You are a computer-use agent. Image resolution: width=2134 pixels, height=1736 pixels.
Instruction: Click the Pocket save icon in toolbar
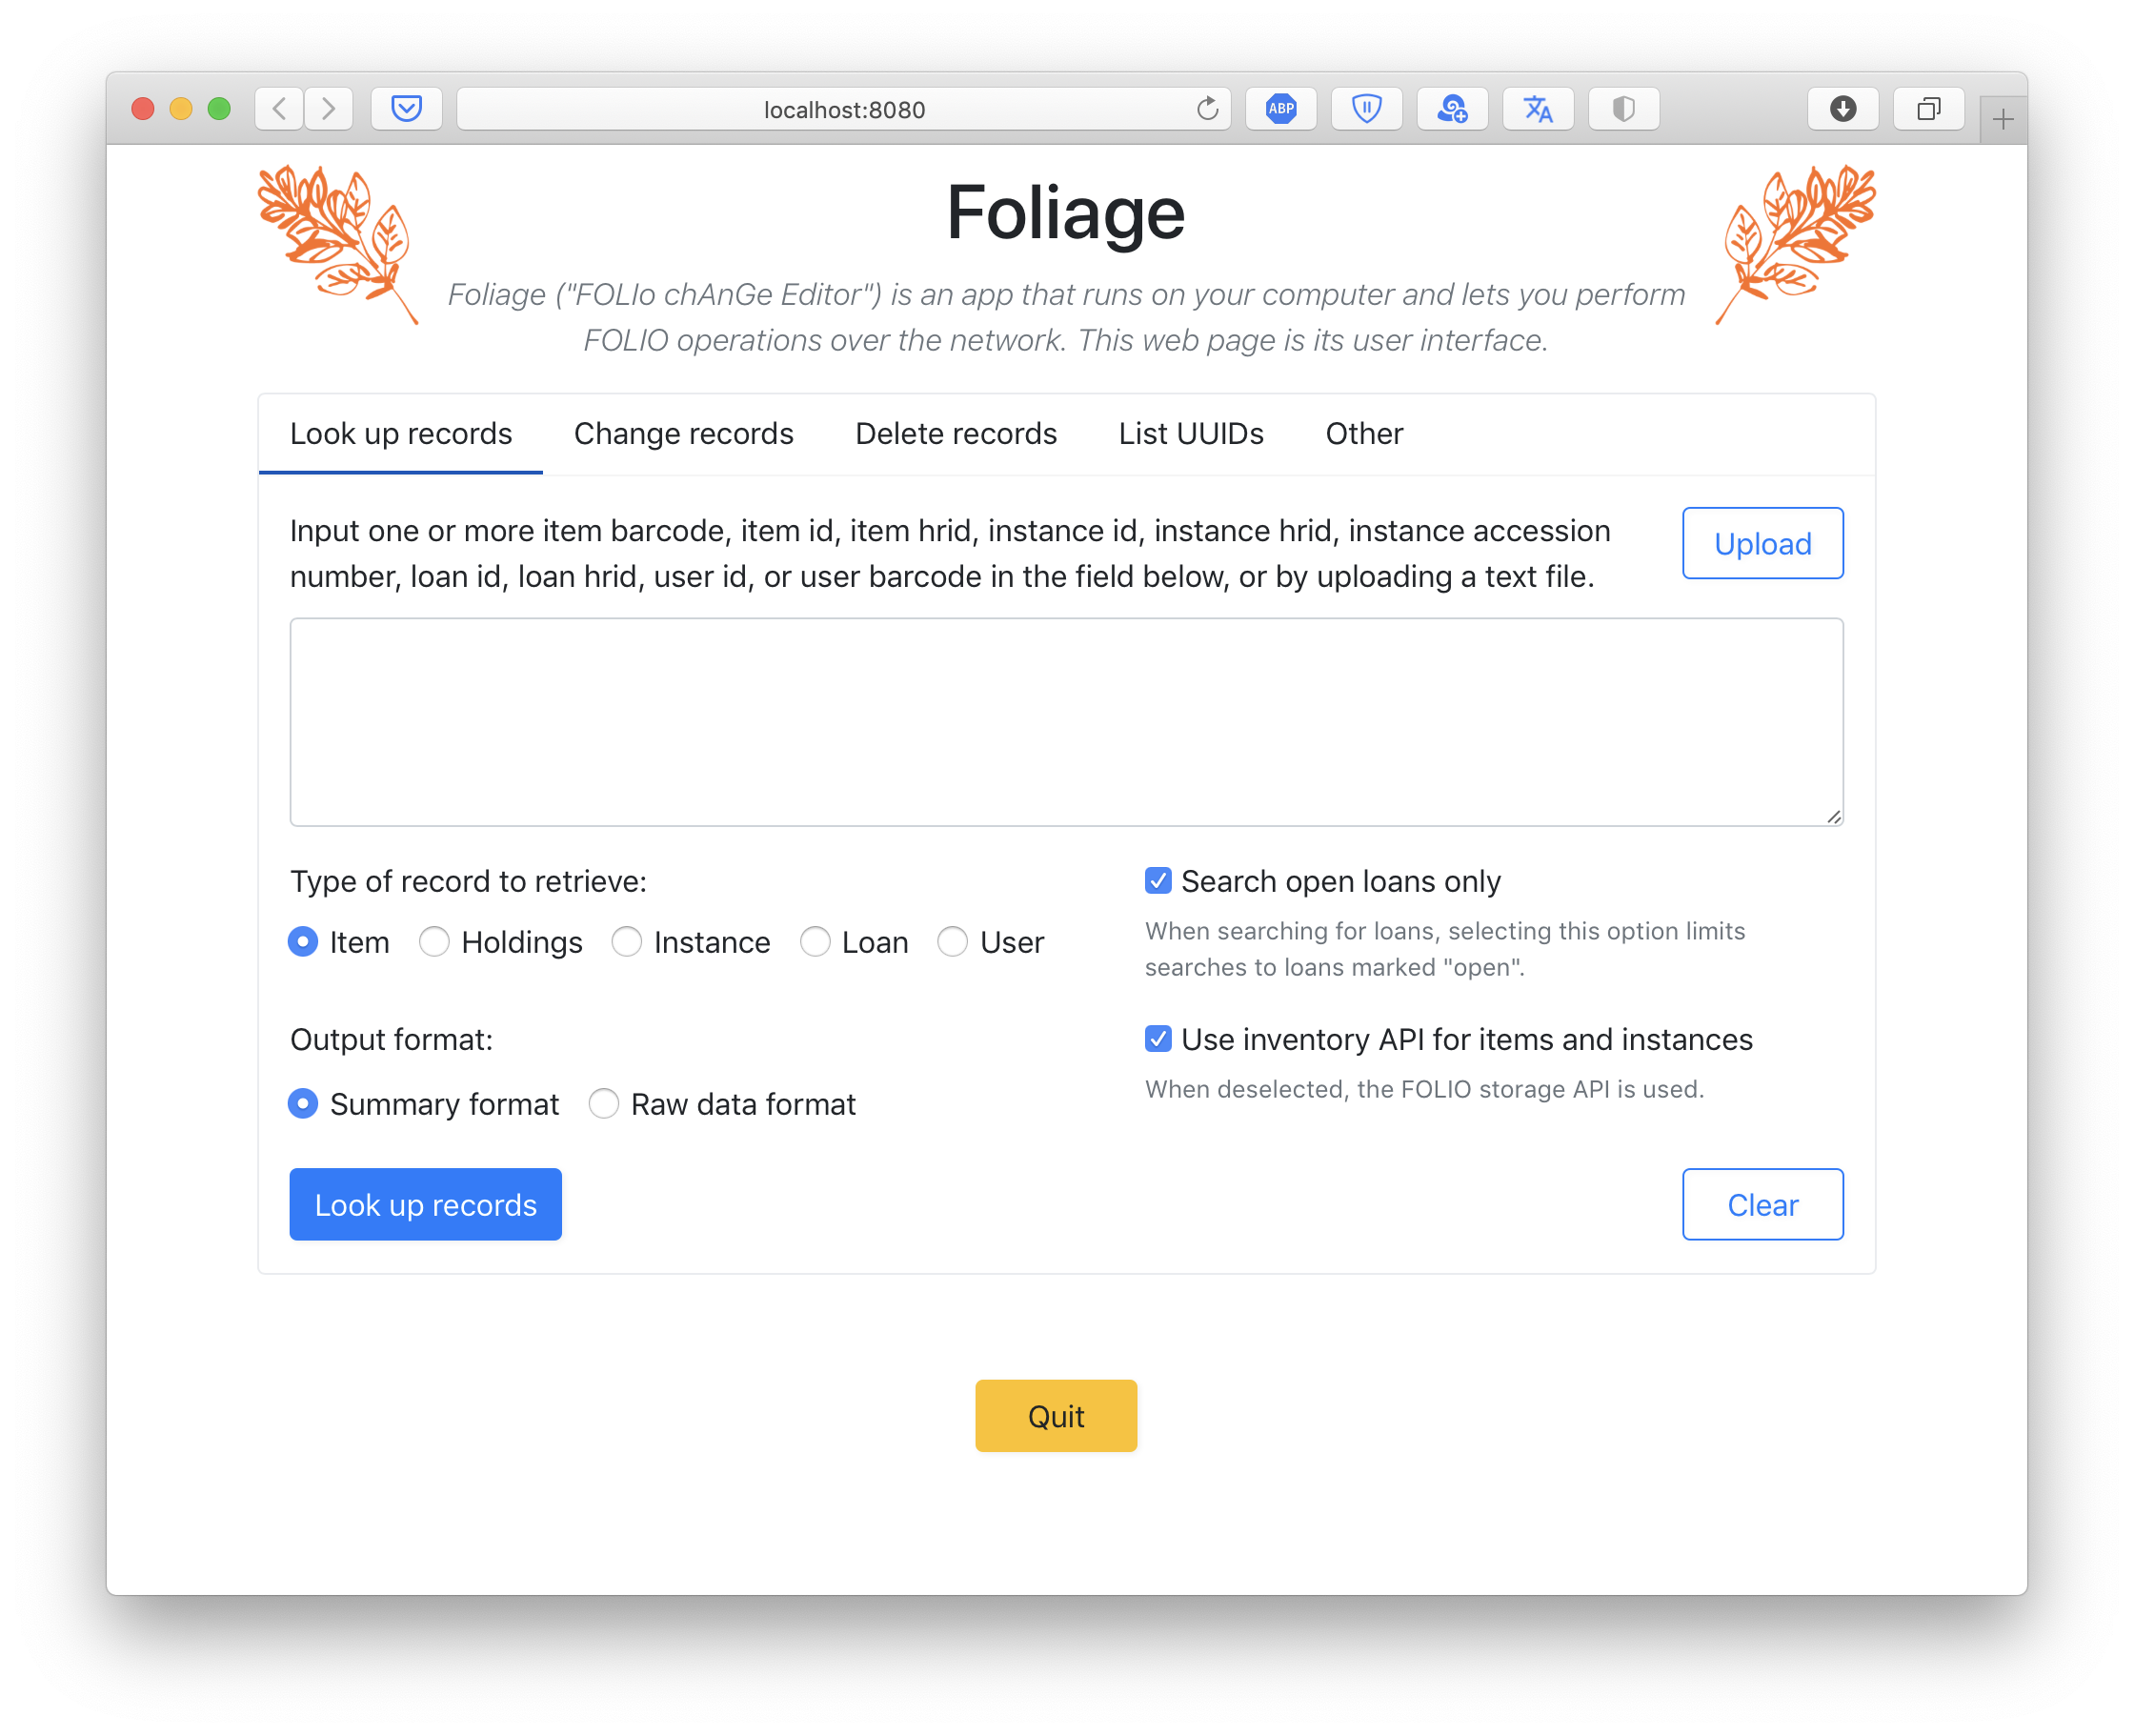(406, 108)
